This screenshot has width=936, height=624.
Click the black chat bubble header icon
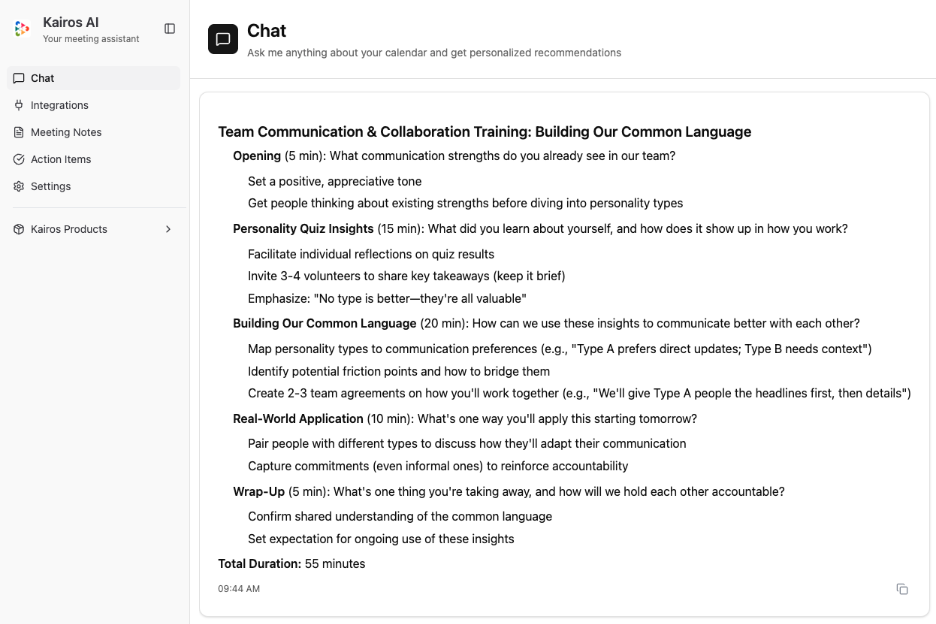[223, 39]
